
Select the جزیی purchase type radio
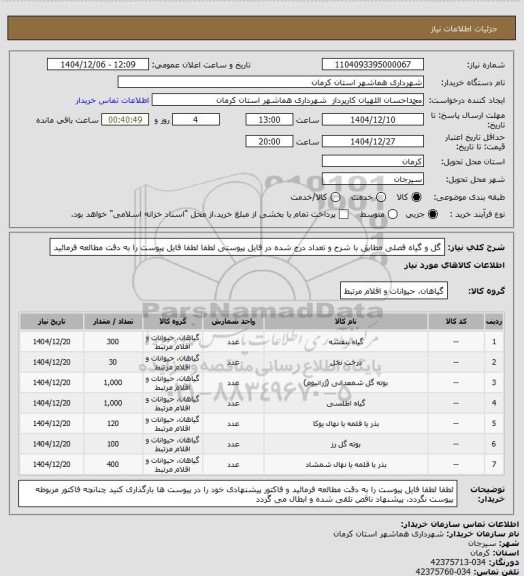[x=433, y=215]
